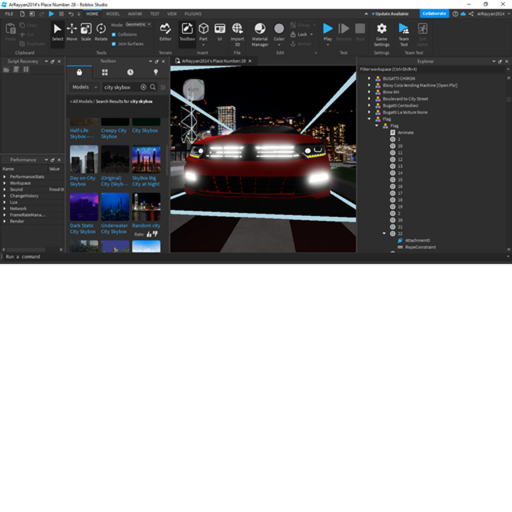Toggle the Join Surfaces checkbox

coord(114,44)
